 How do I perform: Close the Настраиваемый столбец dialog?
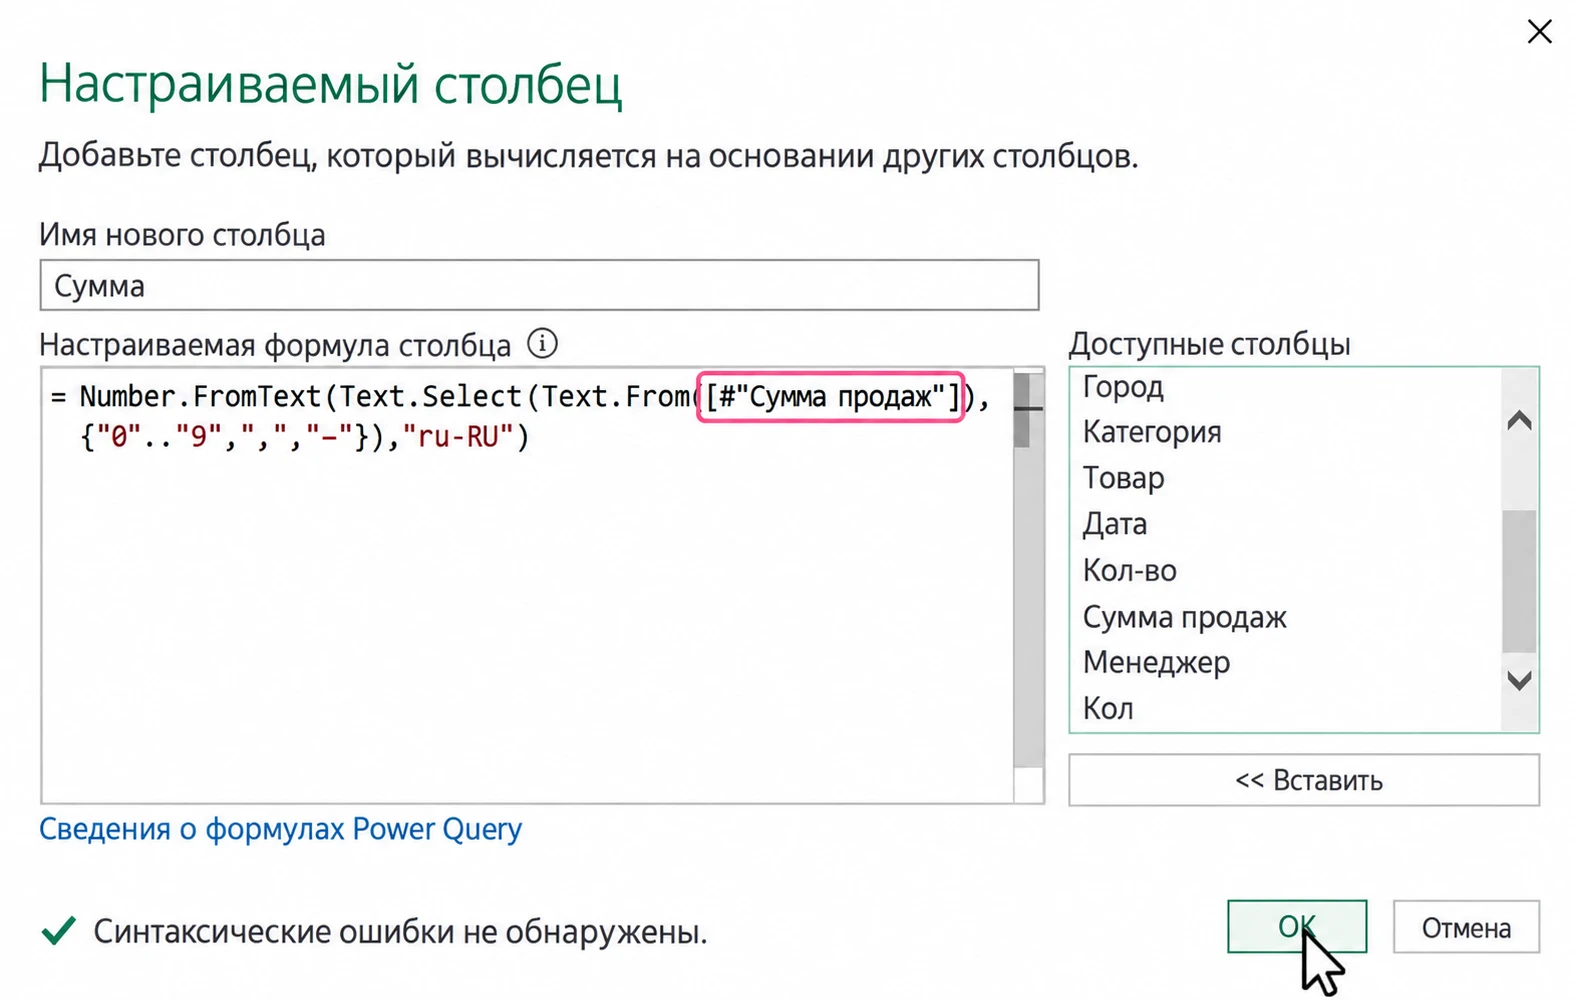tap(1539, 32)
